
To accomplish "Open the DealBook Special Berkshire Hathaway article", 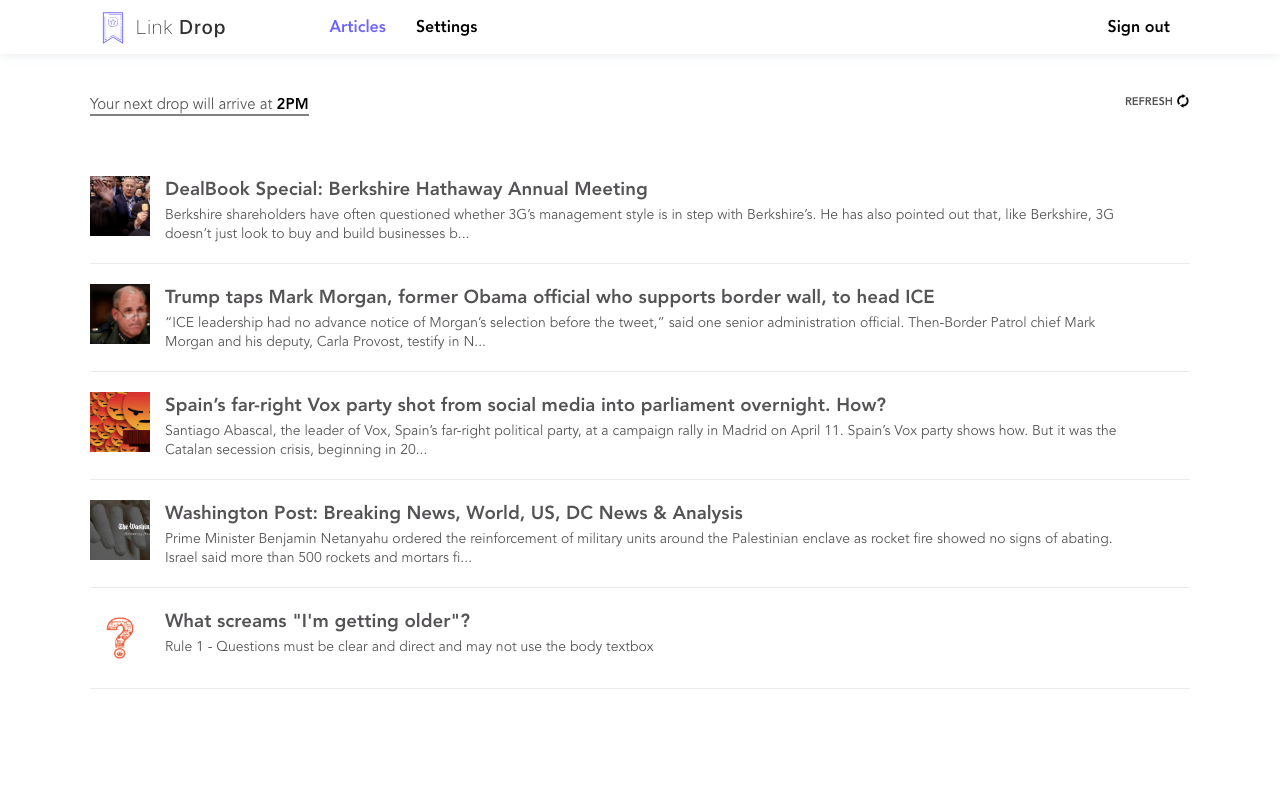I will coord(406,189).
